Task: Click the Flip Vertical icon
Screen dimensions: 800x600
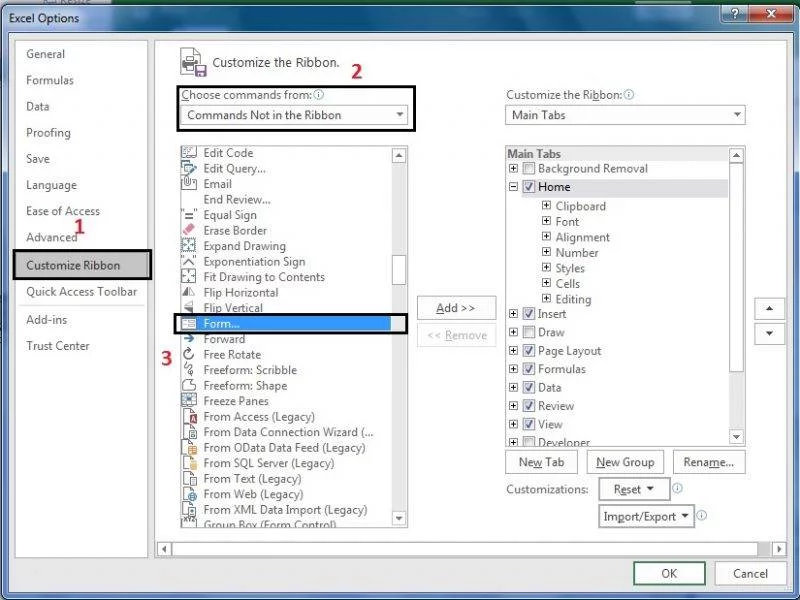Action: pyautogui.click(x=189, y=307)
